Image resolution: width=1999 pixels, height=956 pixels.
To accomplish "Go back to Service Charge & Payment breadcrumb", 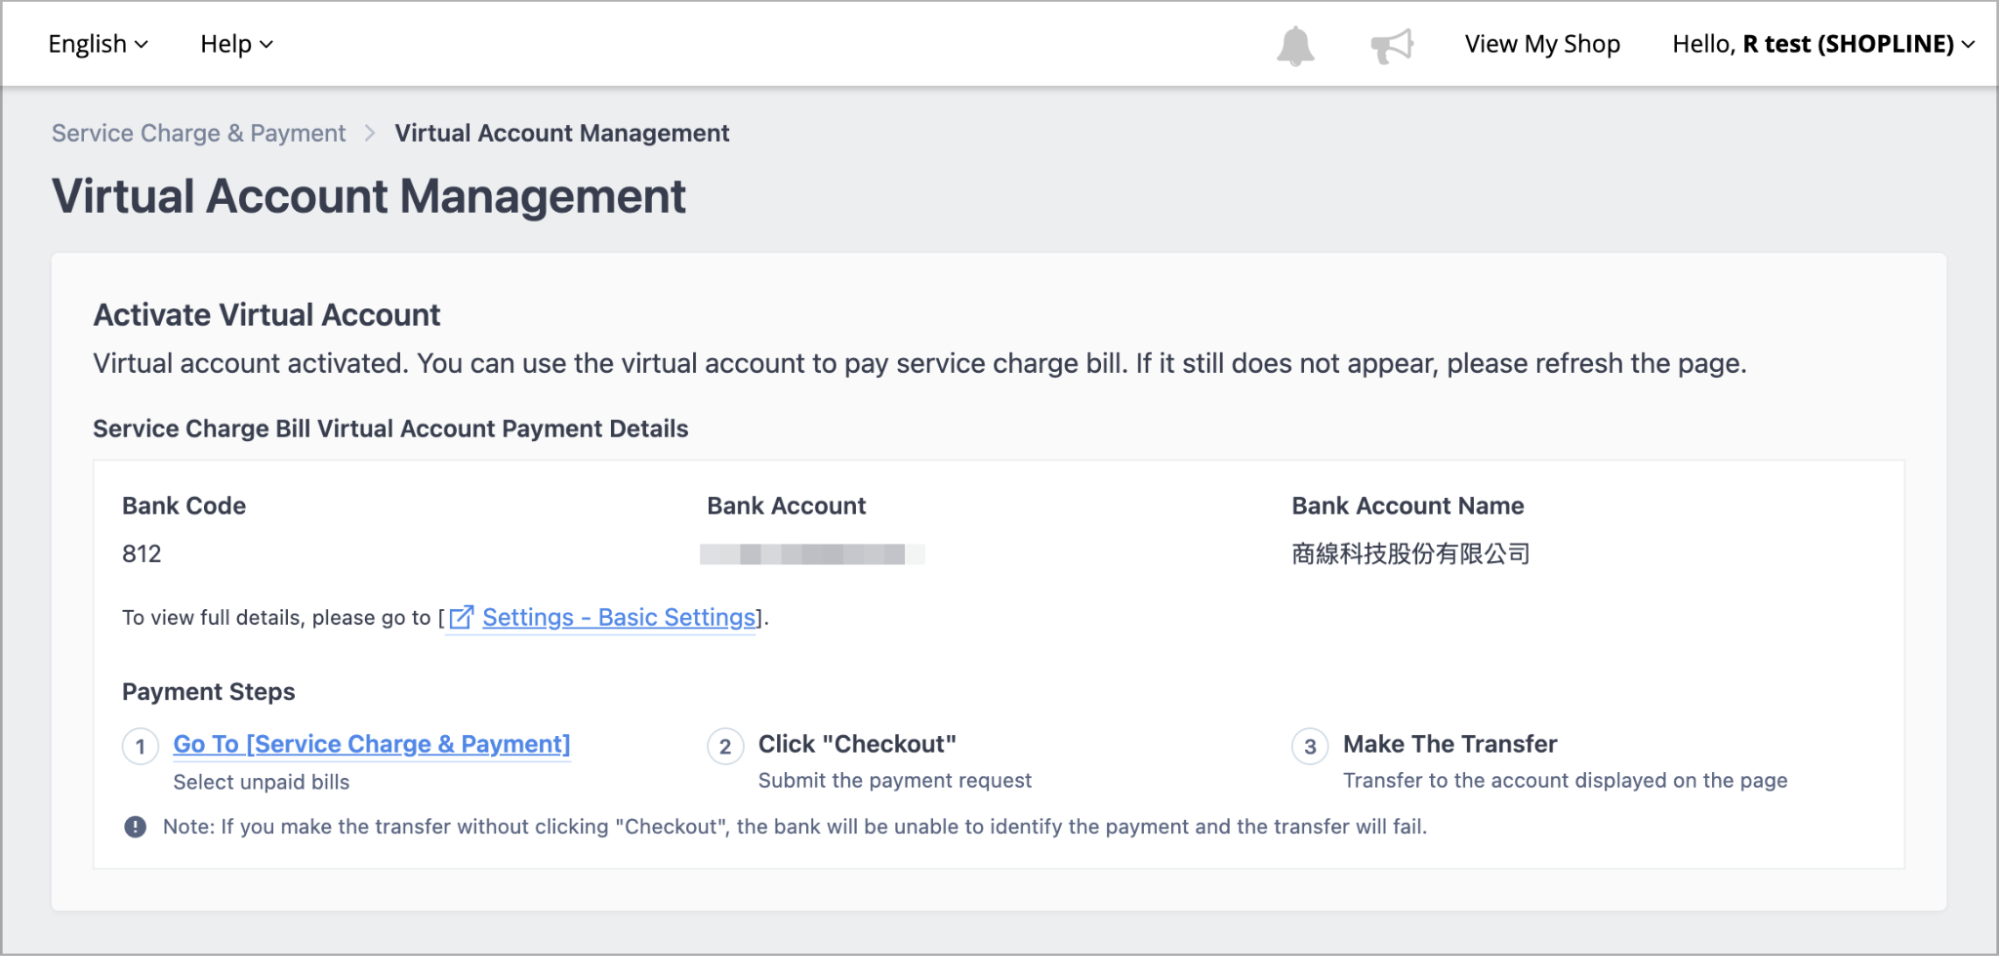I will [x=199, y=133].
